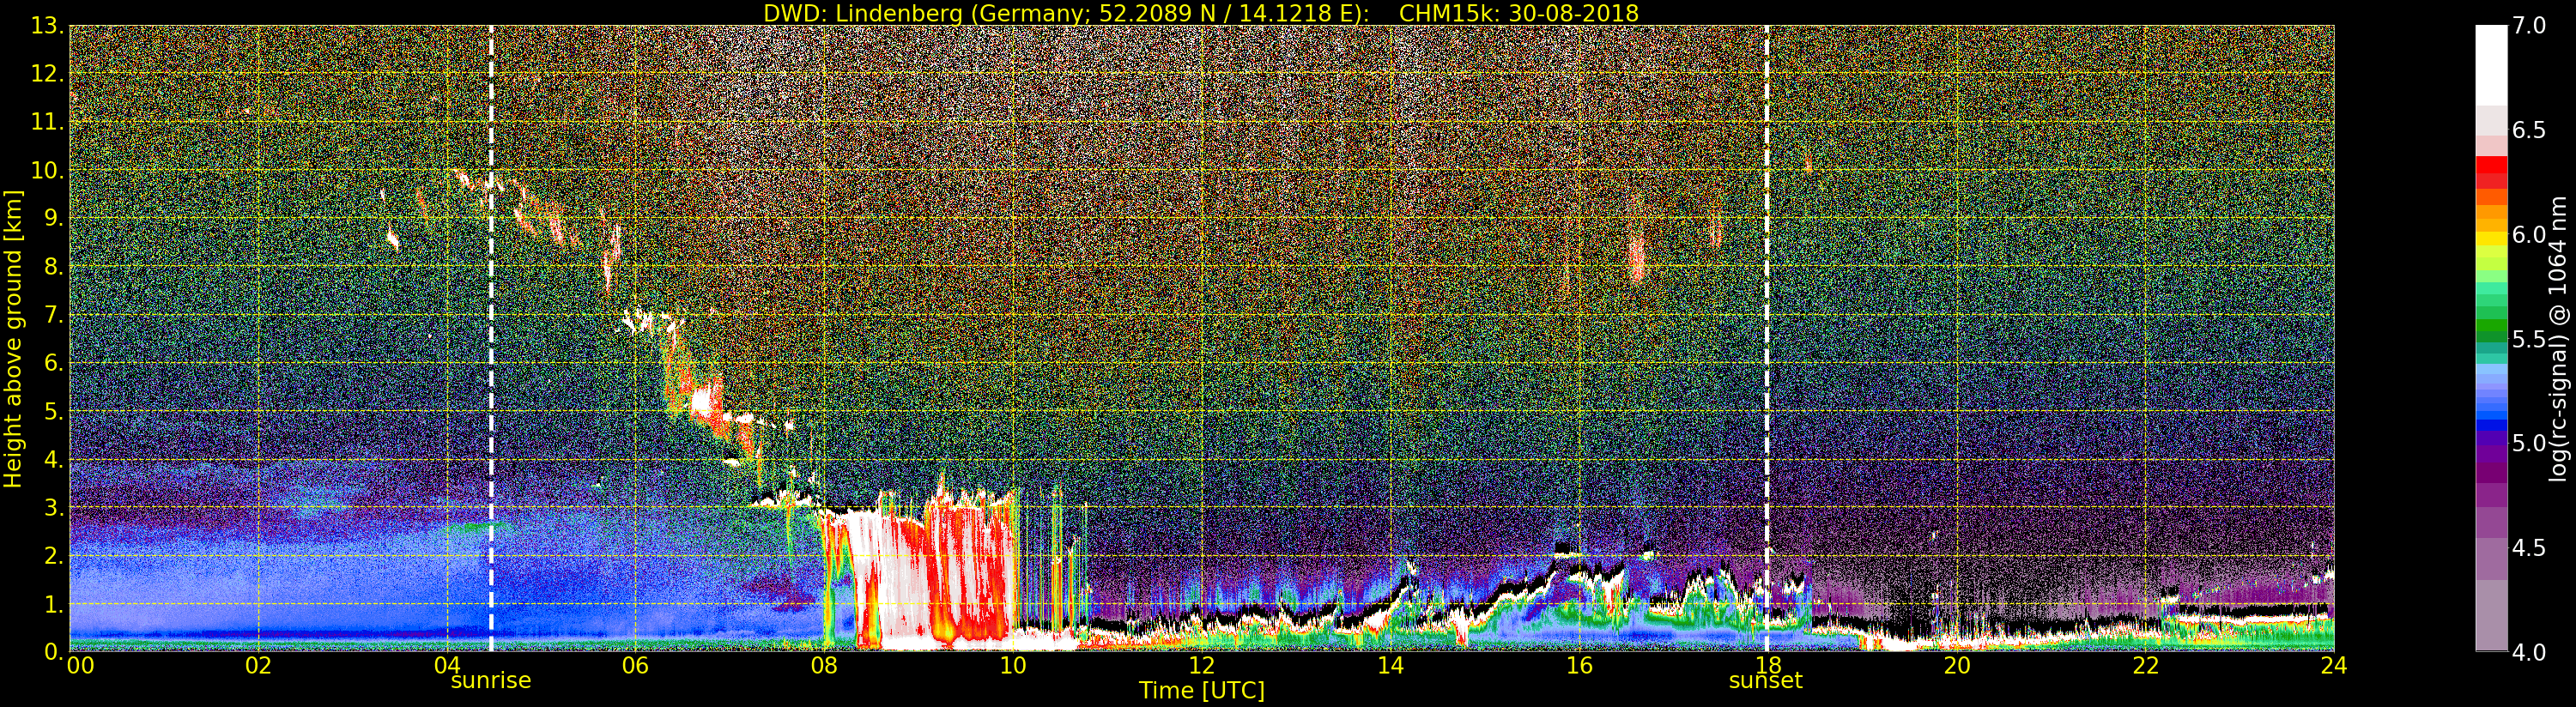Viewport: 2576px width, 707px height.
Task: Click the '16' time axis tick label
Action: click(x=1579, y=665)
